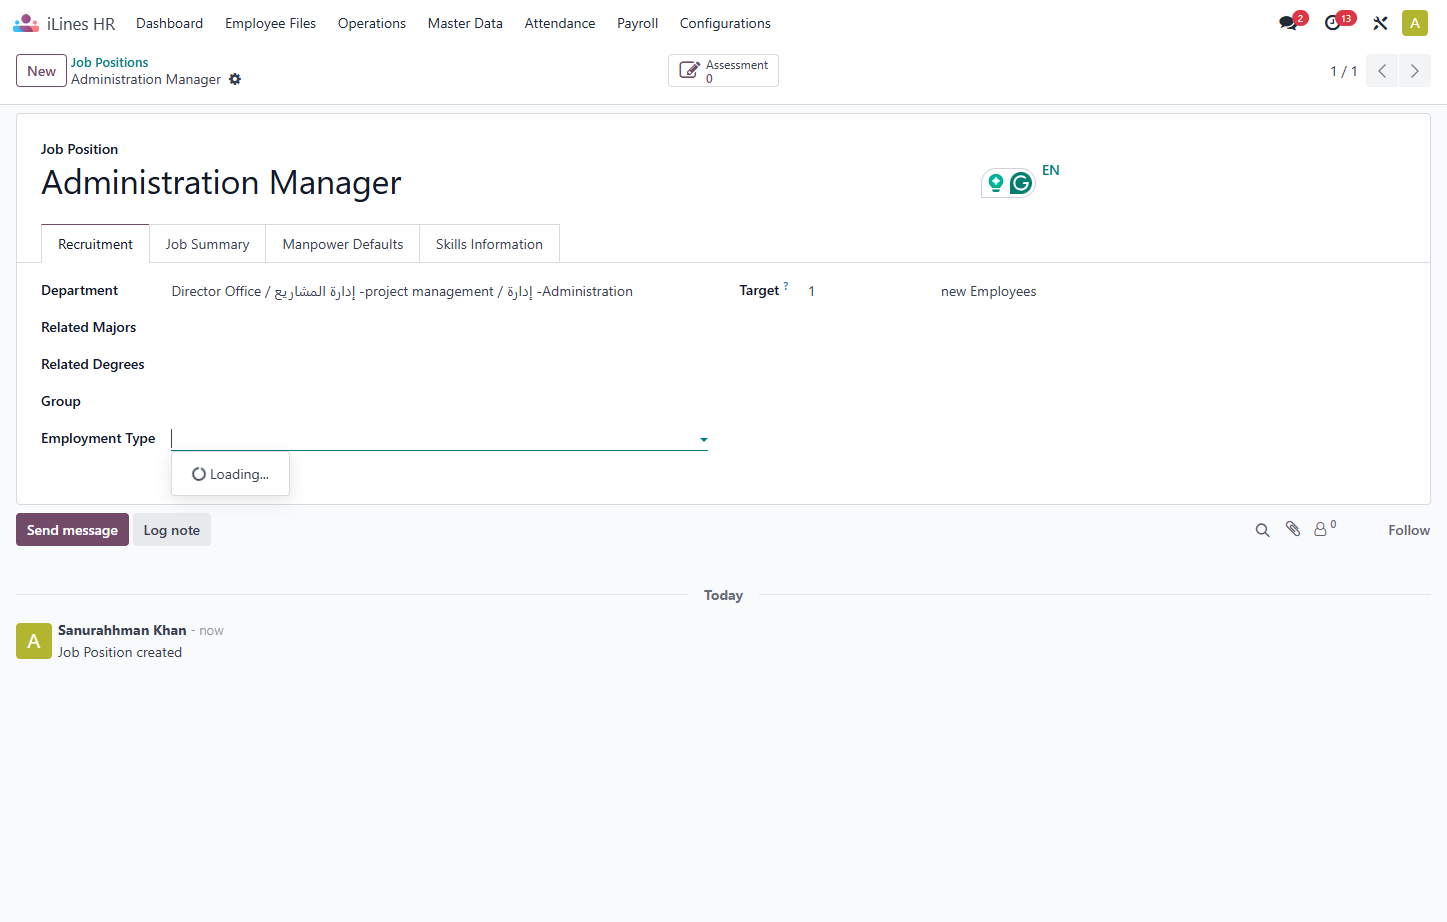Image resolution: width=1447 pixels, height=922 pixels.
Task: Switch to the Recruitment tab
Action: pos(95,244)
